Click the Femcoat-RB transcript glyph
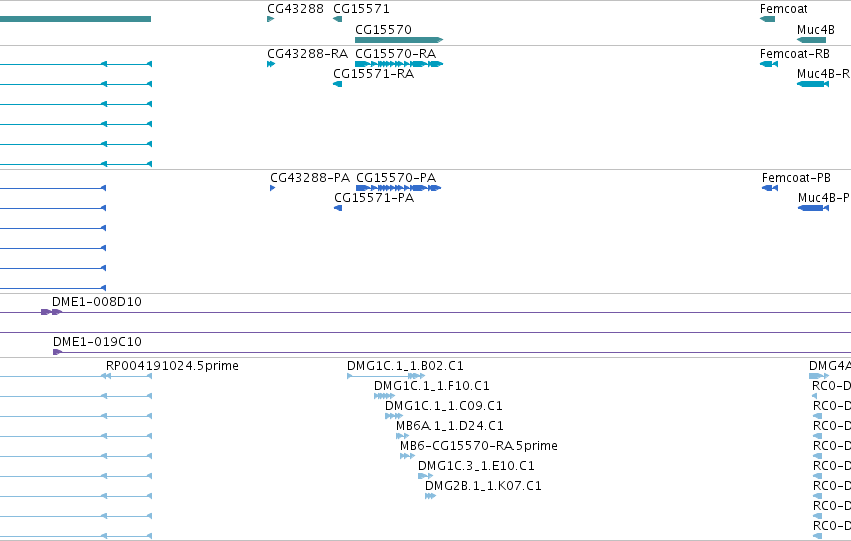Image resolution: width=851 pixels, height=541 pixels. [769, 64]
